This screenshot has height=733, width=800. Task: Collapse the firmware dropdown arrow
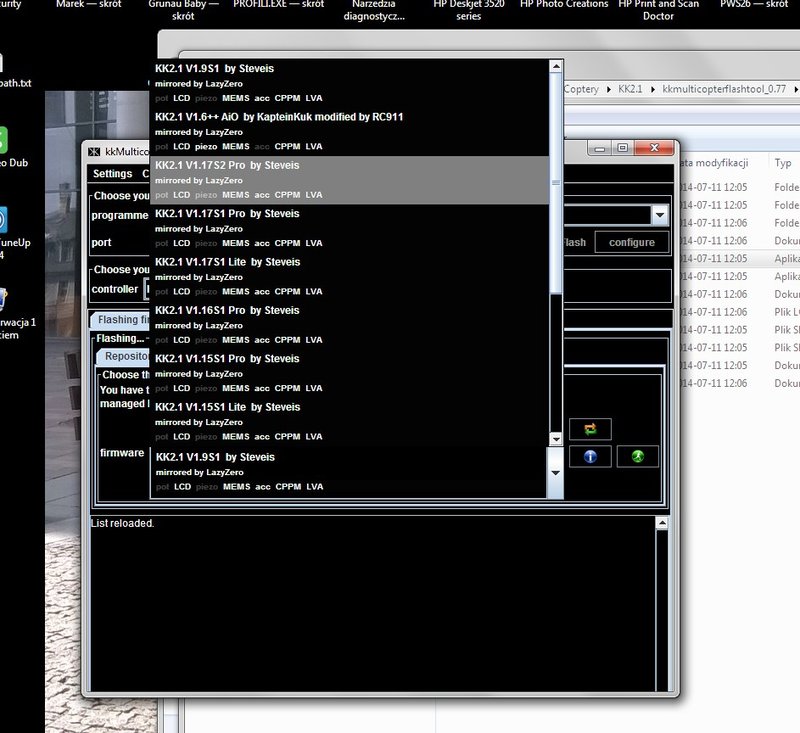point(556,473)
